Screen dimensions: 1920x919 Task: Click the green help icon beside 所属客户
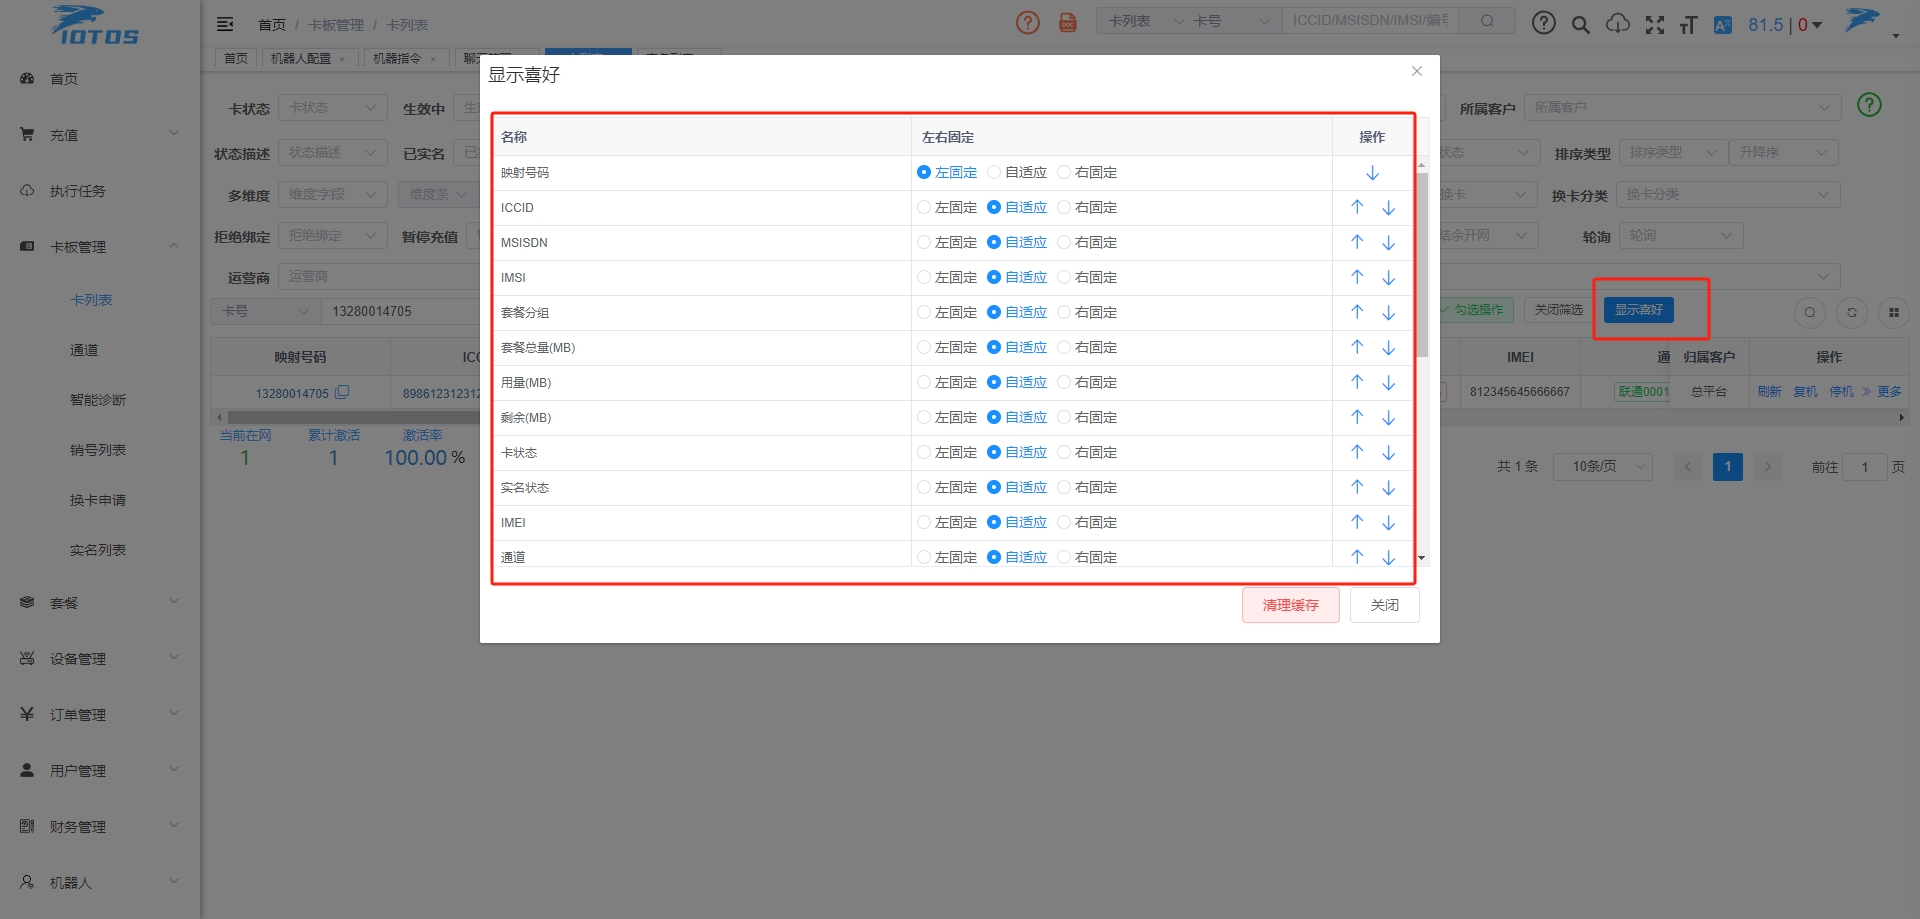(1869, 105)
